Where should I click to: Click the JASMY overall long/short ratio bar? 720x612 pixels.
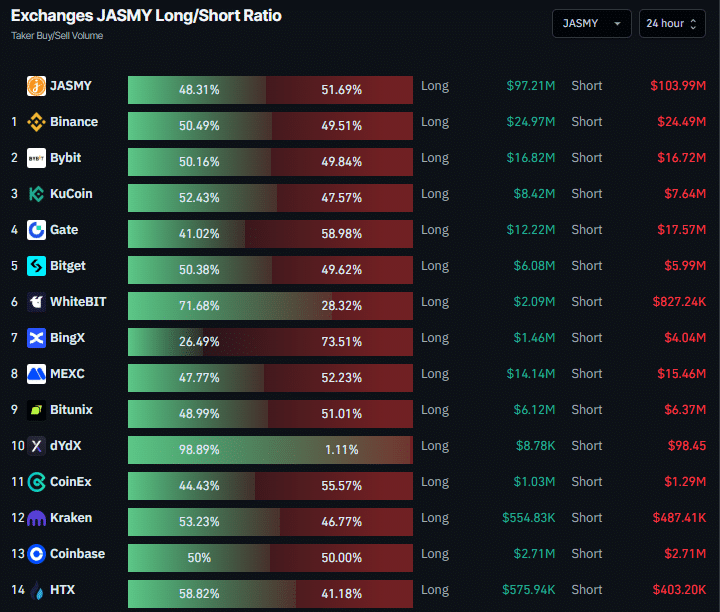[270, 90]
